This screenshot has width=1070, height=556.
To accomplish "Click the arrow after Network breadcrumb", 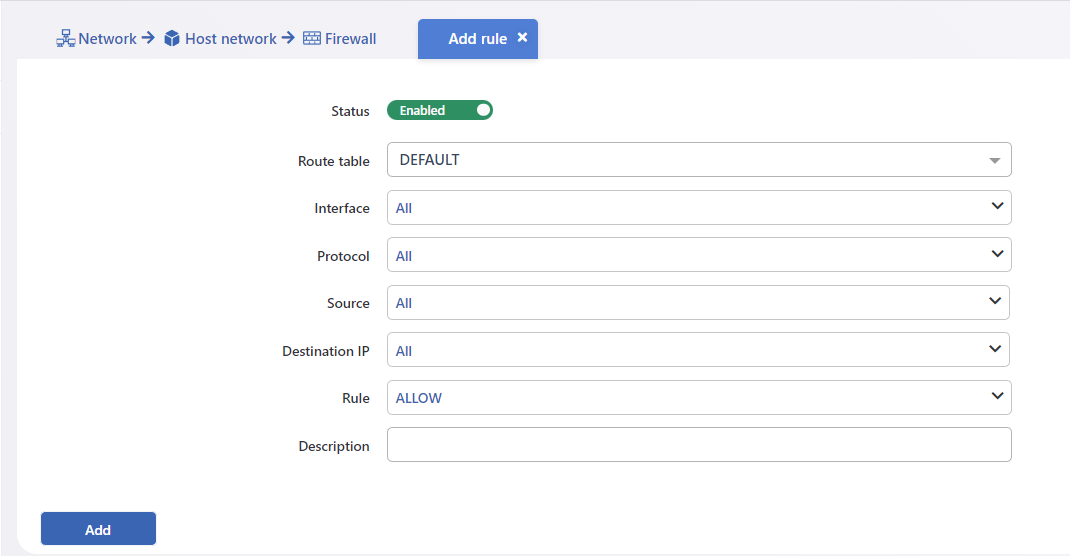I will (x=148, y=38).
